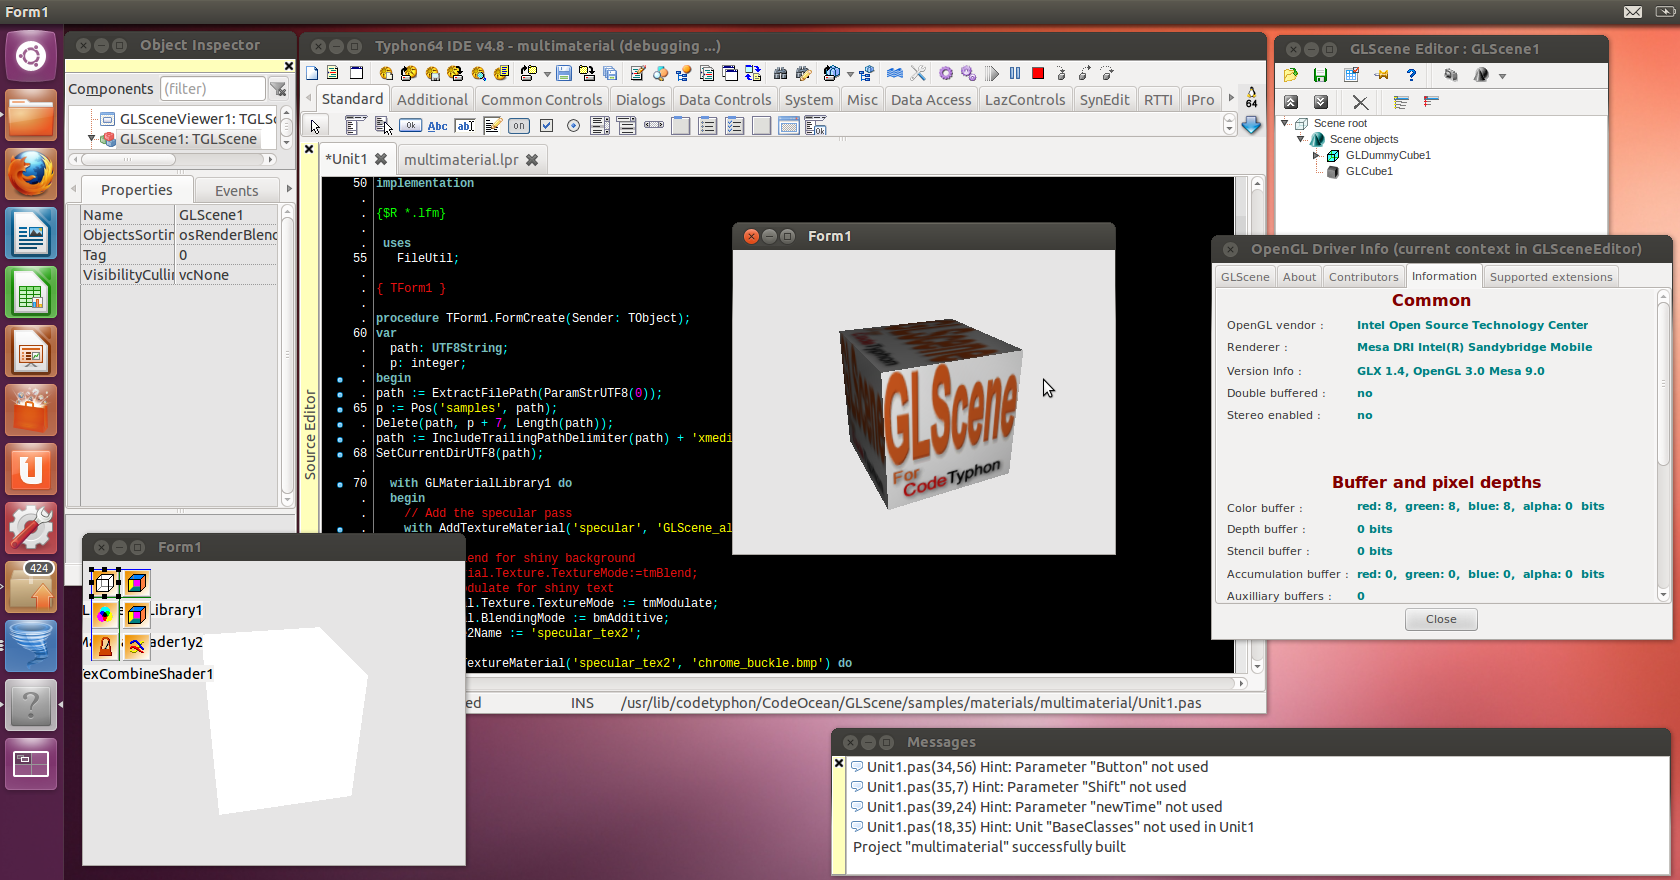Collapse GLScene1 node in Object Inspector tree
Viewport: 1680px width, 880px height.
tap(91, 139)
